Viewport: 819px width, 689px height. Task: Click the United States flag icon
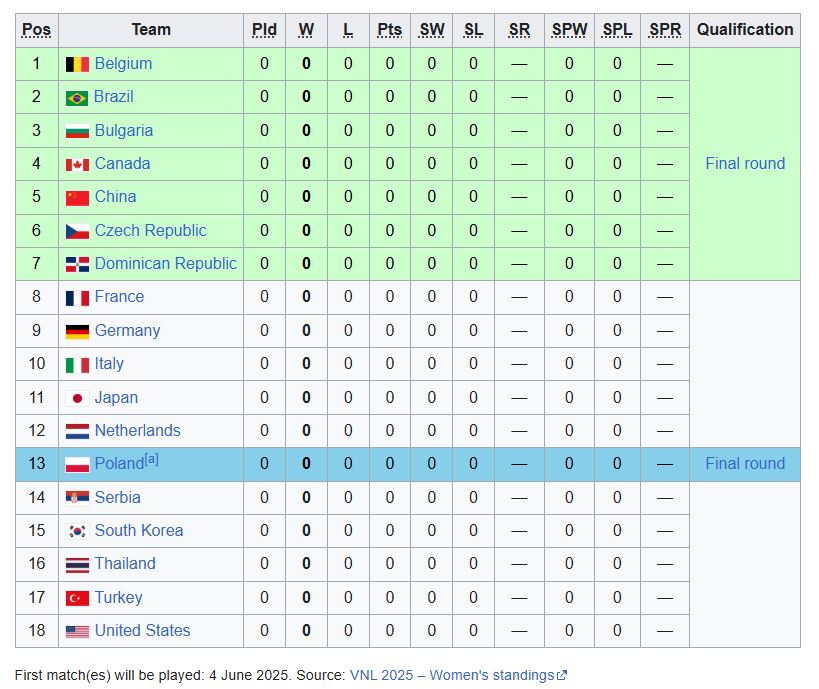(77, 632)
